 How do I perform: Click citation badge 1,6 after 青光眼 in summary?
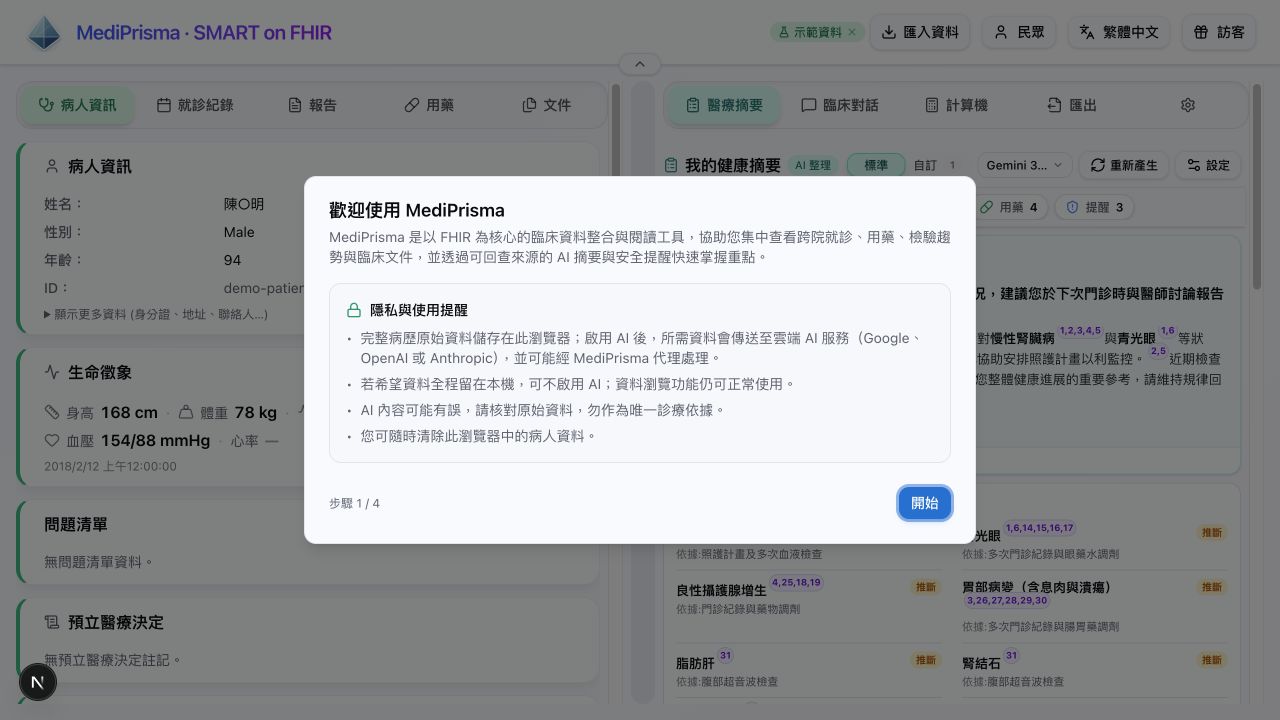[x=1167, y=331]
